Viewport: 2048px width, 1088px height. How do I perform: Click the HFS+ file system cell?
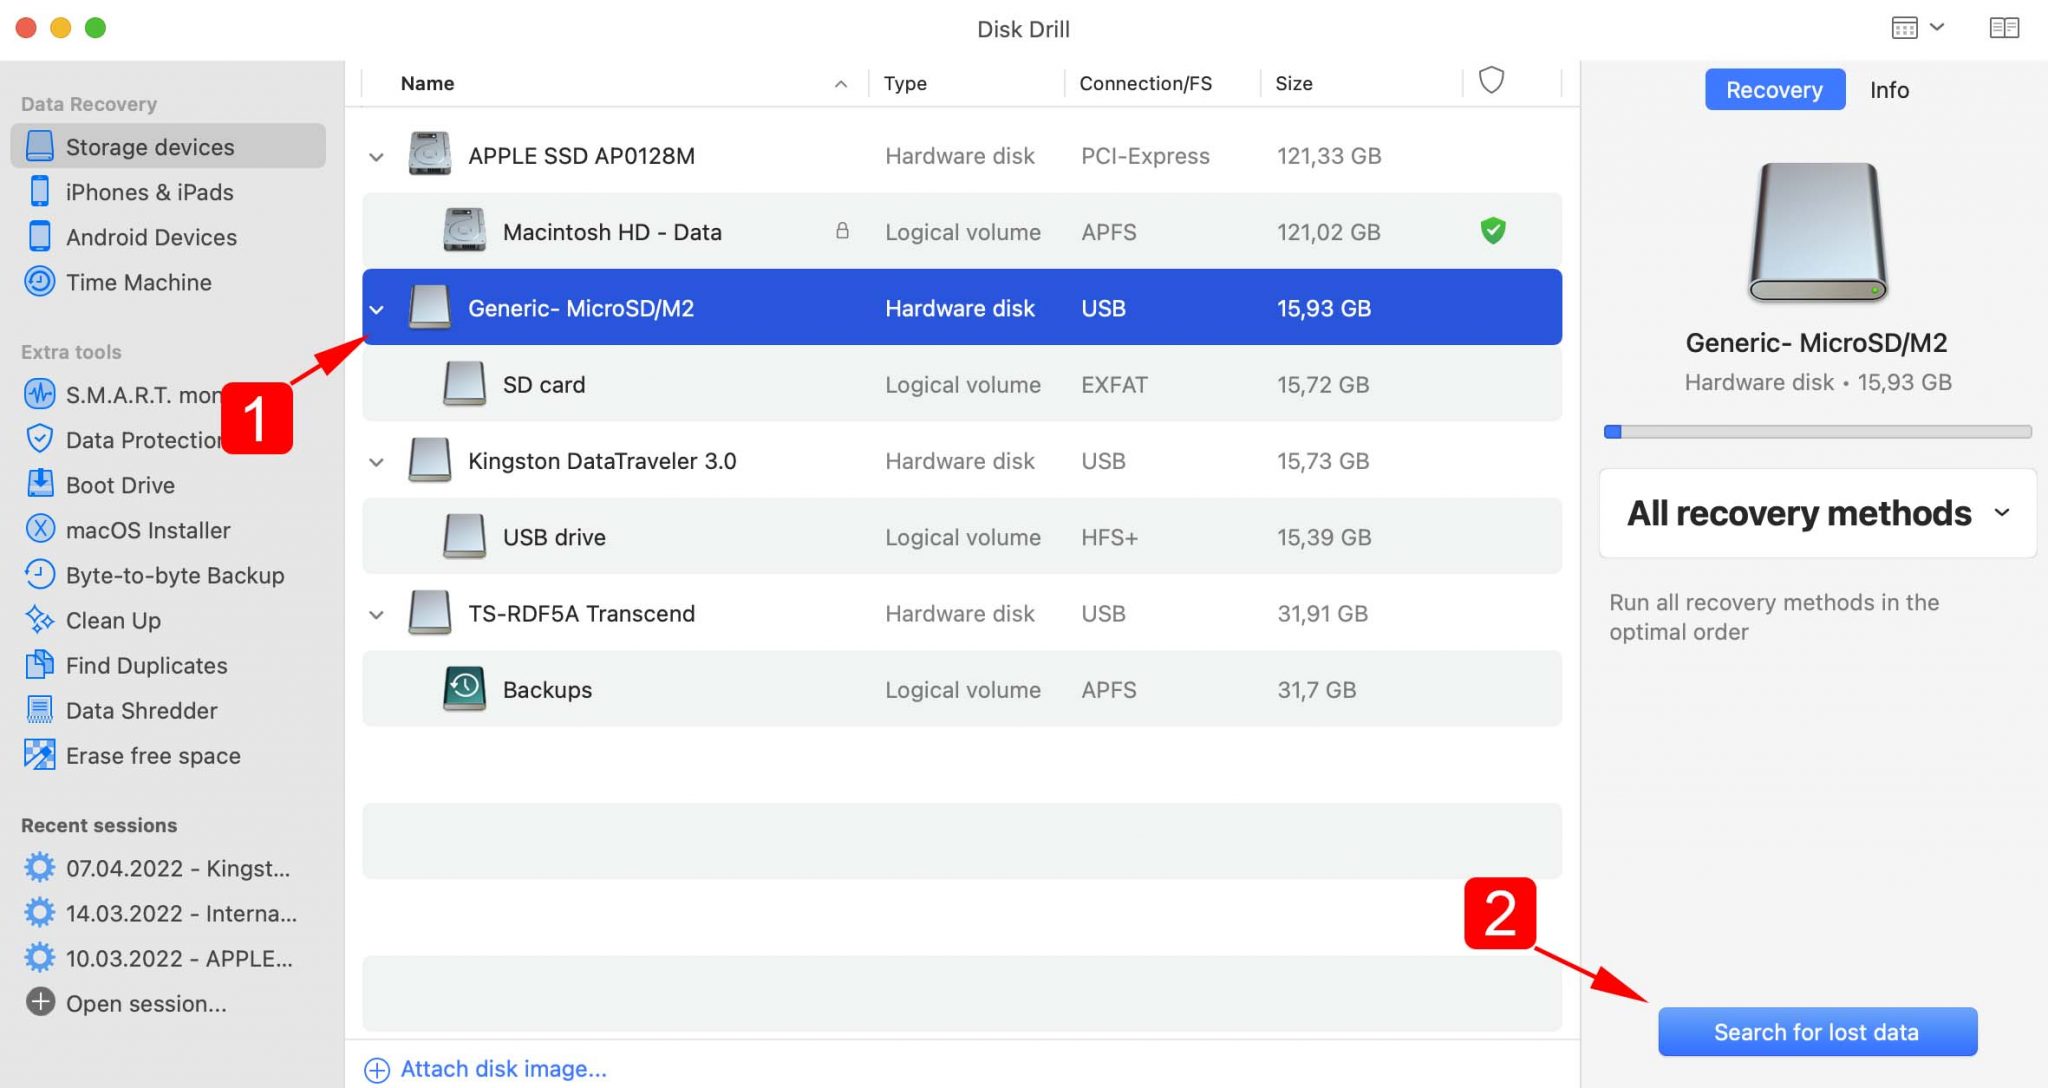(1109, 537)
